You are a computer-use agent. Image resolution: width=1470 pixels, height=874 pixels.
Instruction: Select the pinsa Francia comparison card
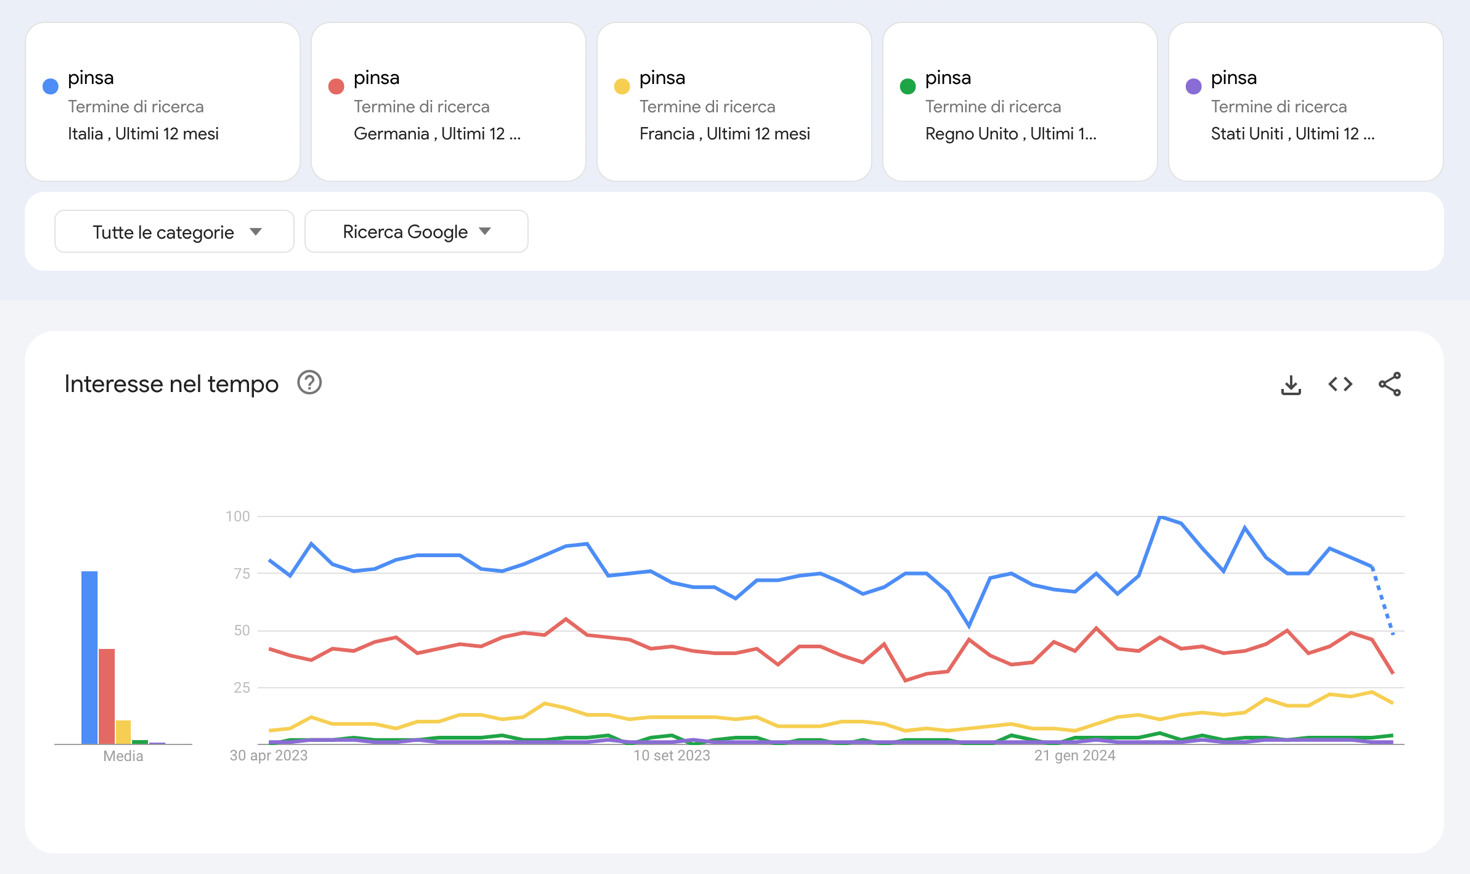734,102
